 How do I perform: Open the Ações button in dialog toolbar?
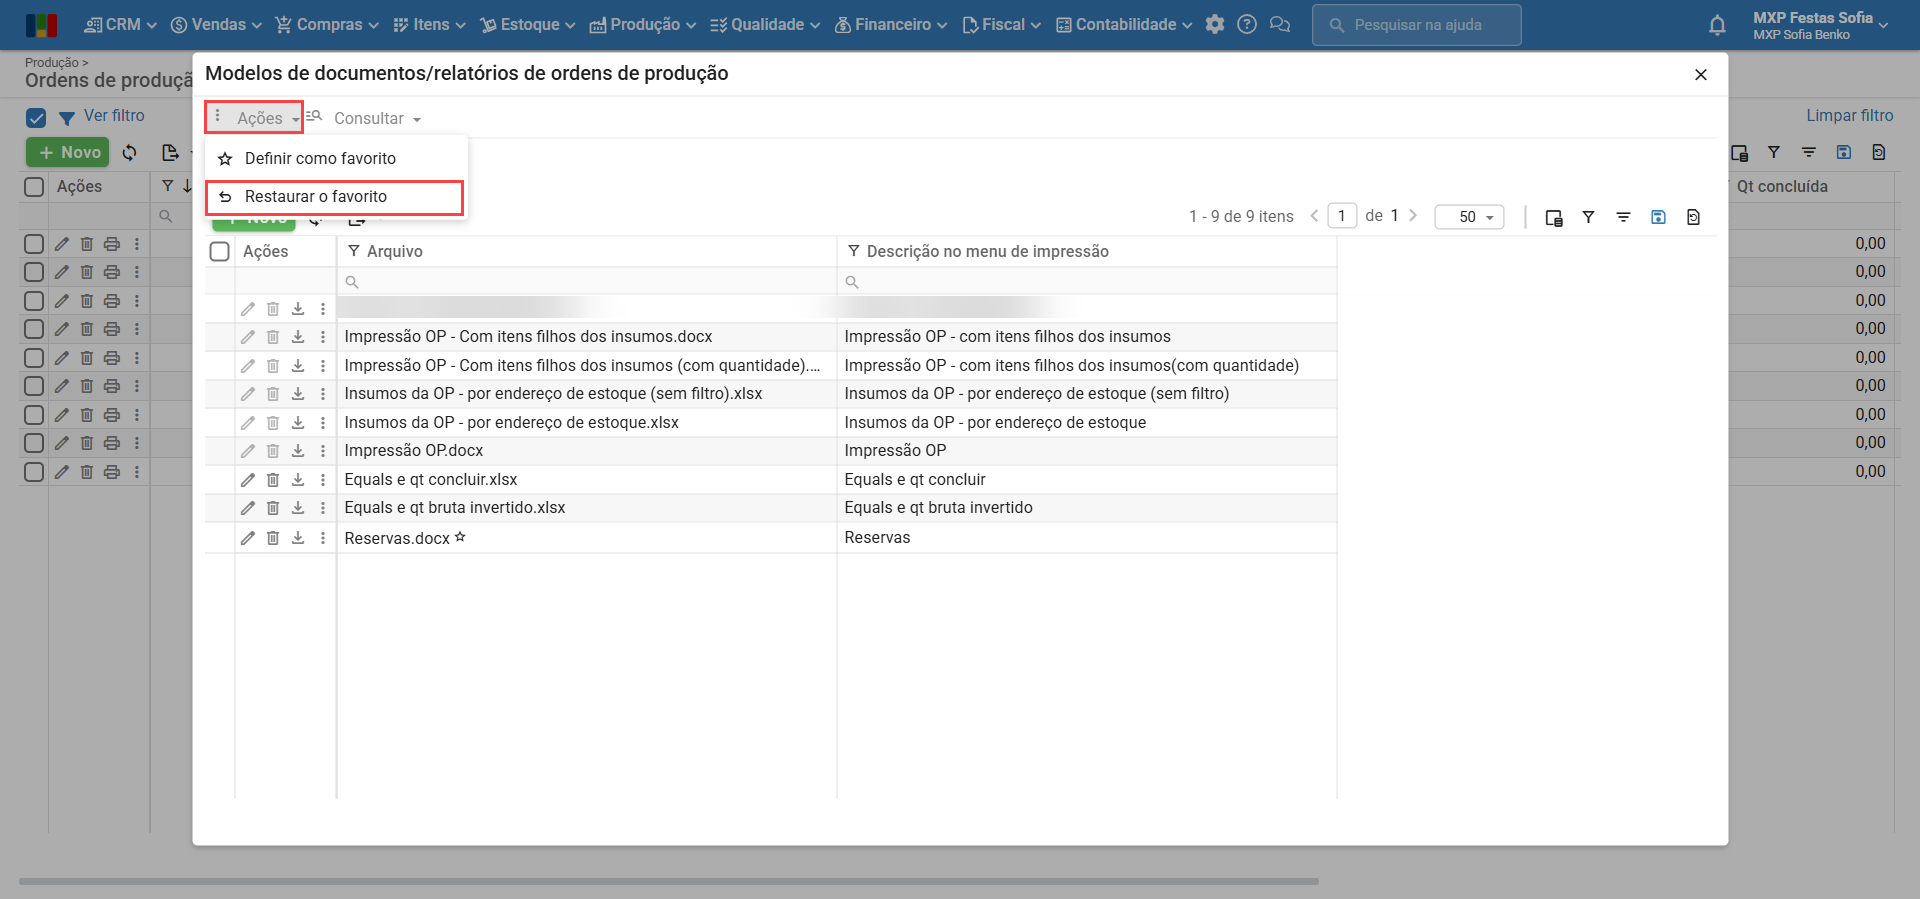tap(255, 118)
